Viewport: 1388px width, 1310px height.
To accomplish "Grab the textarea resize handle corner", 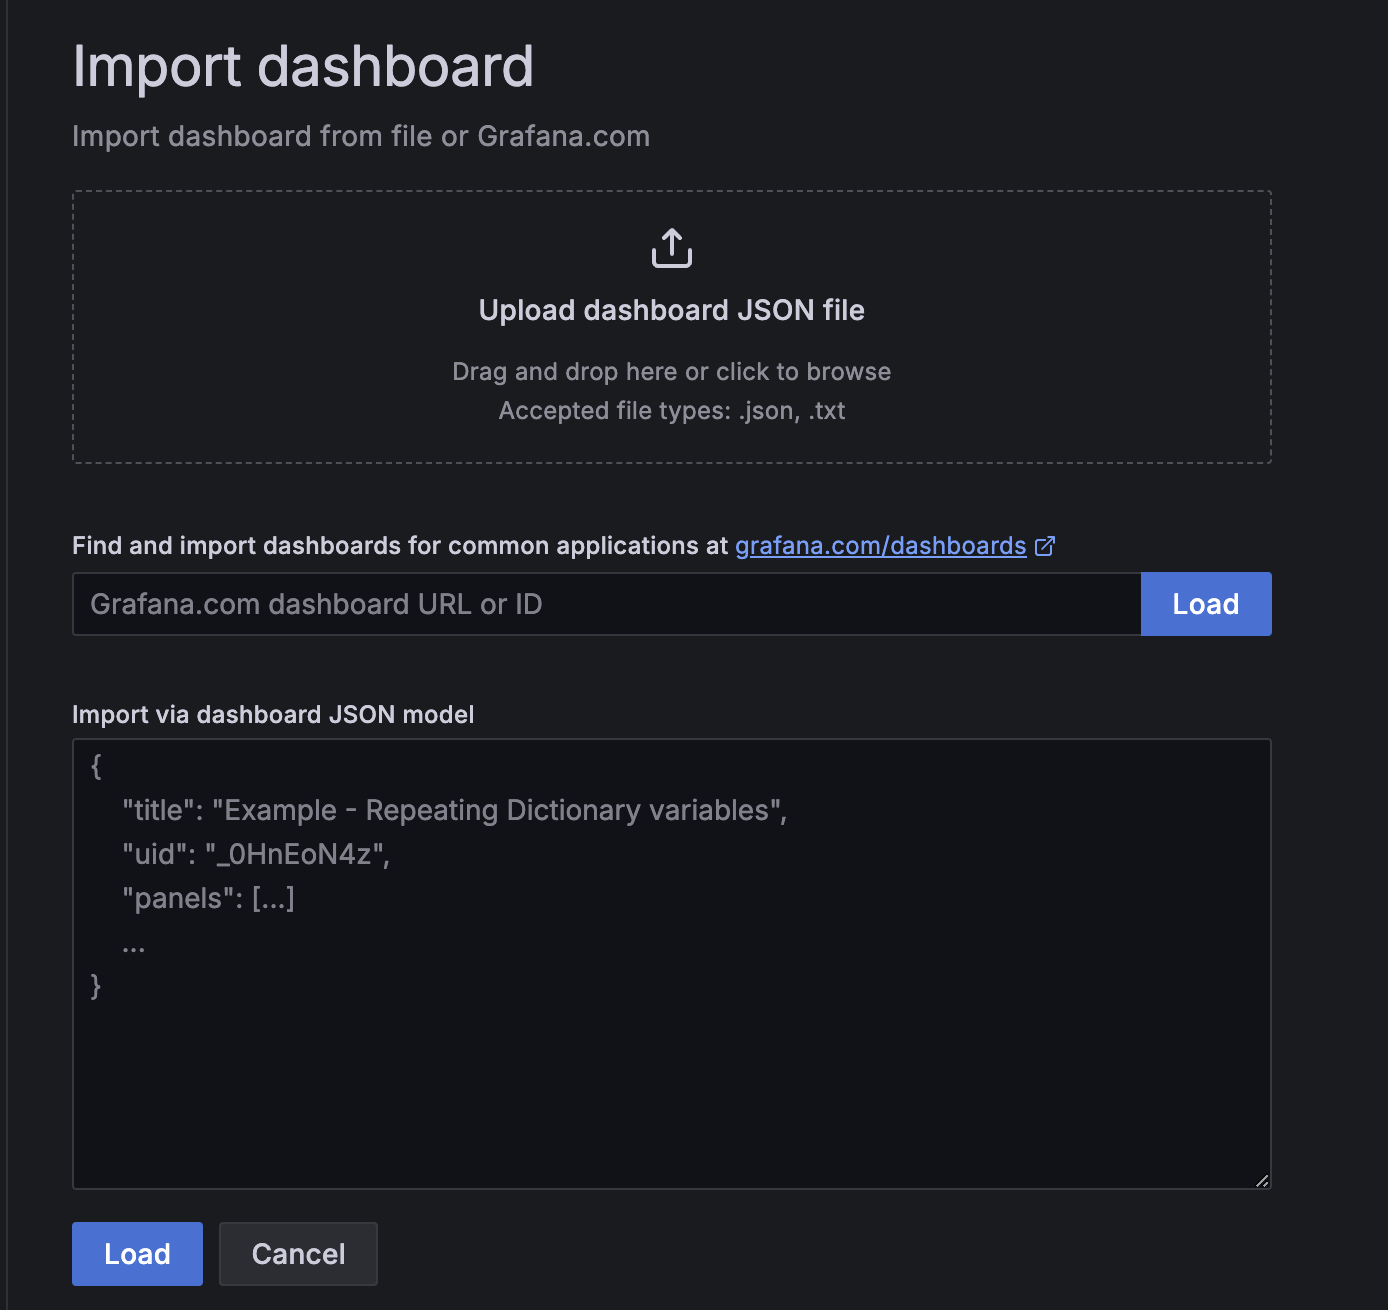I will pyautogui.click(x=1262, y=1180).
